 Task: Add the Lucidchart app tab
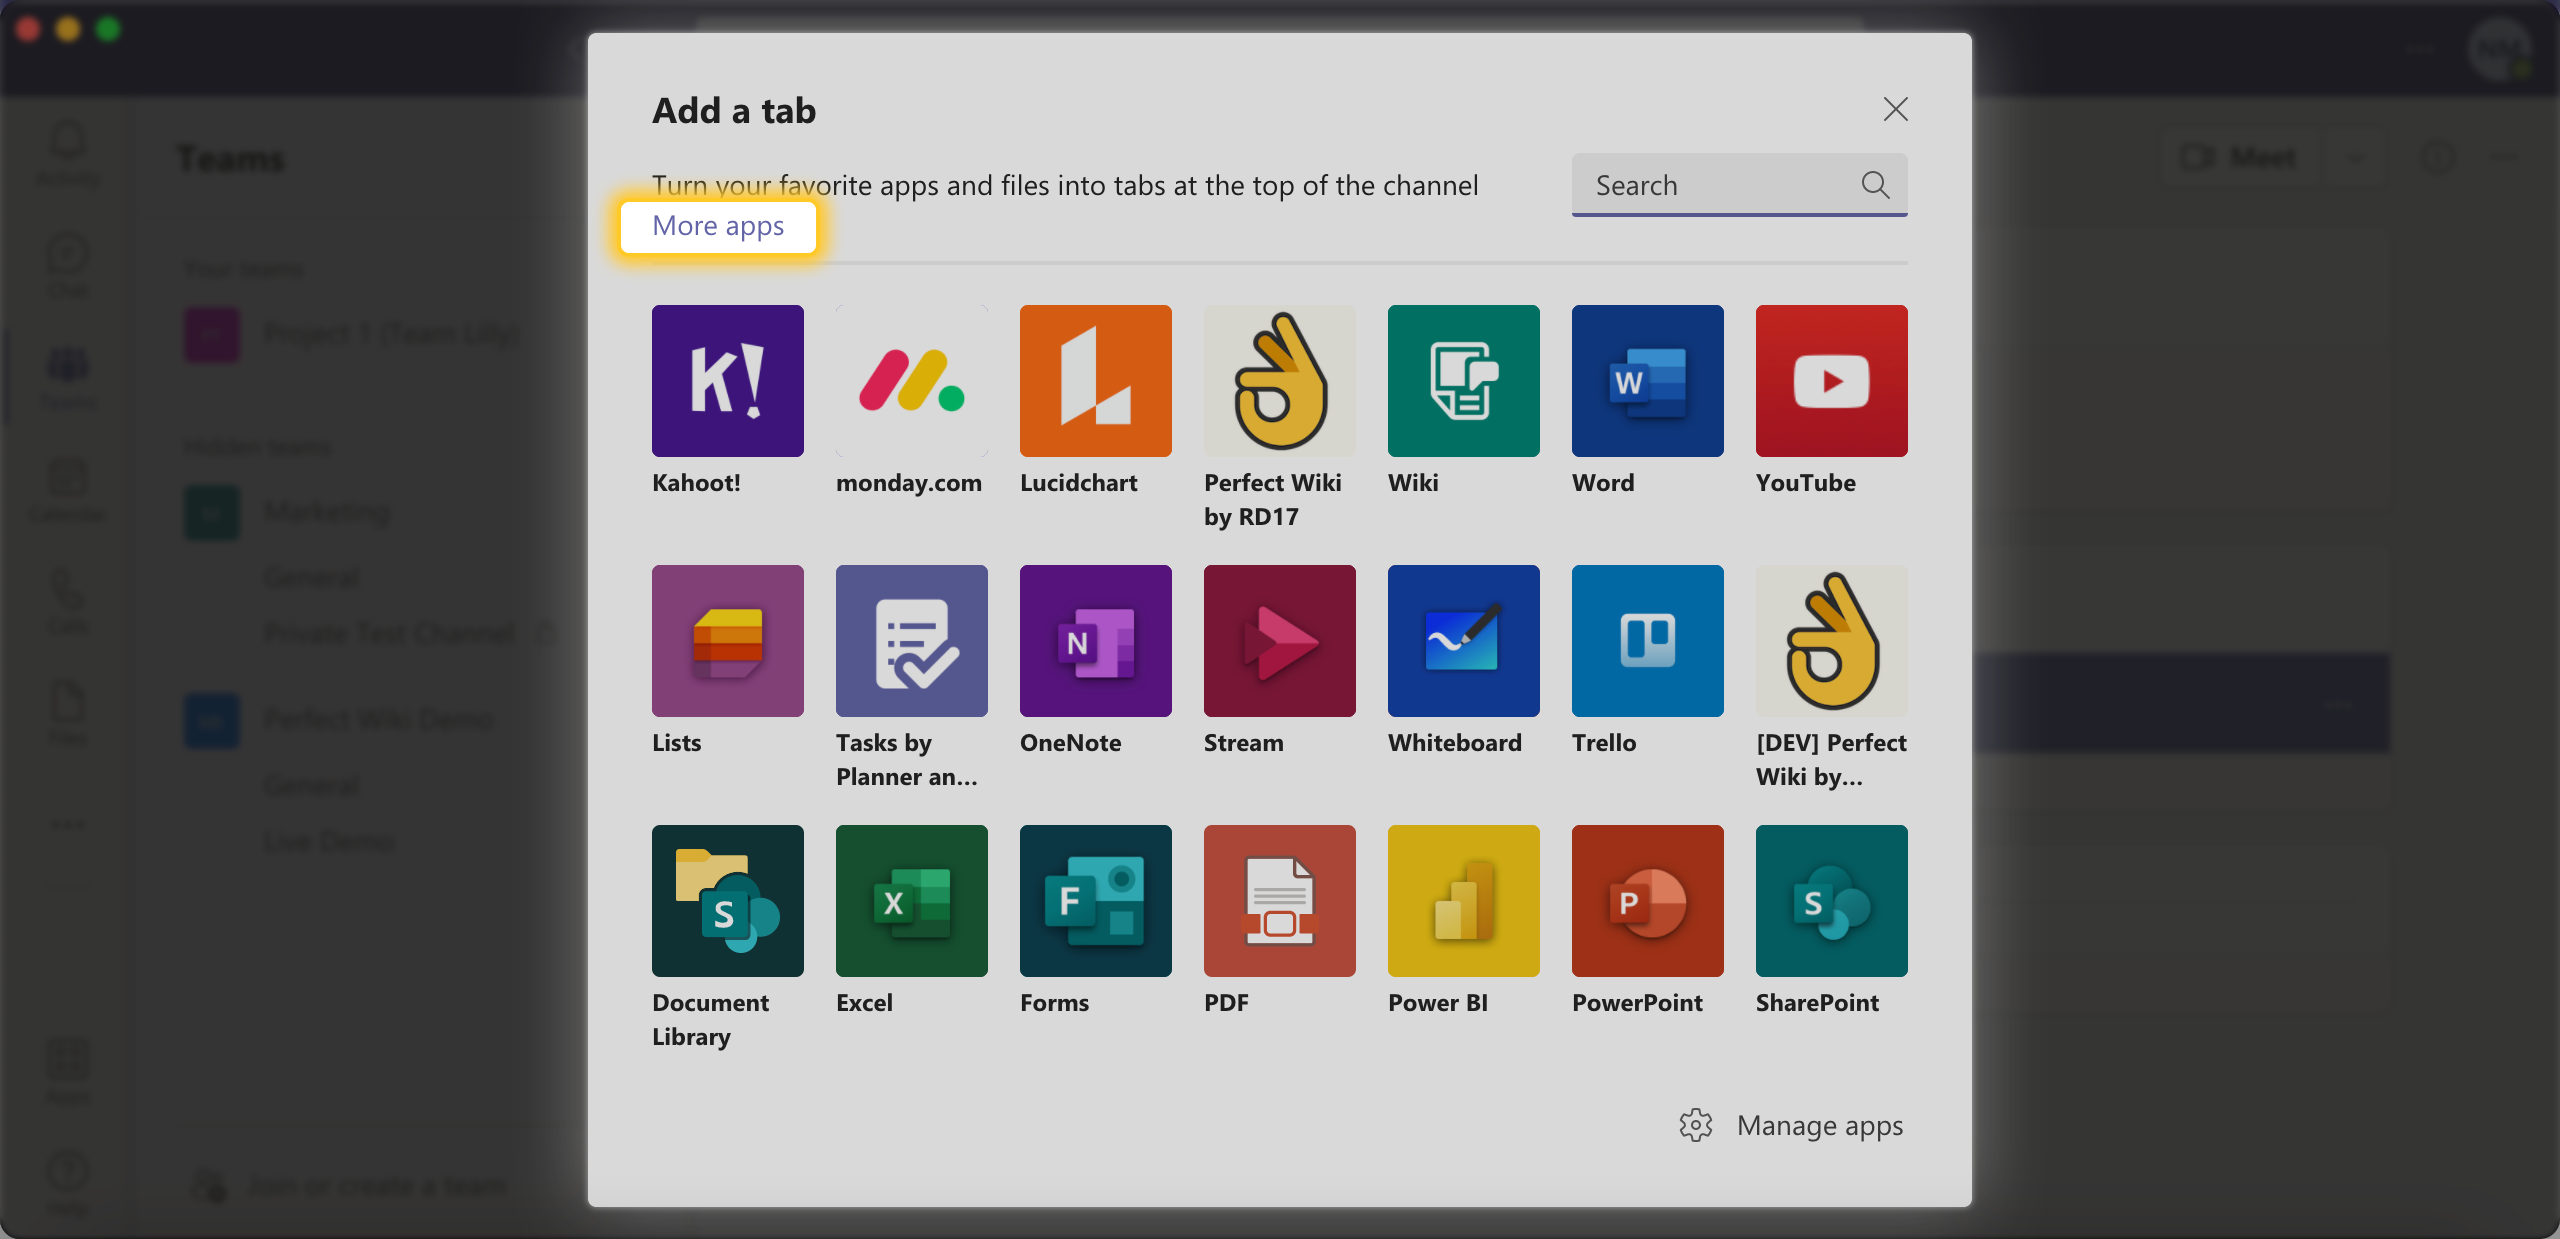tap(1095, 381)
